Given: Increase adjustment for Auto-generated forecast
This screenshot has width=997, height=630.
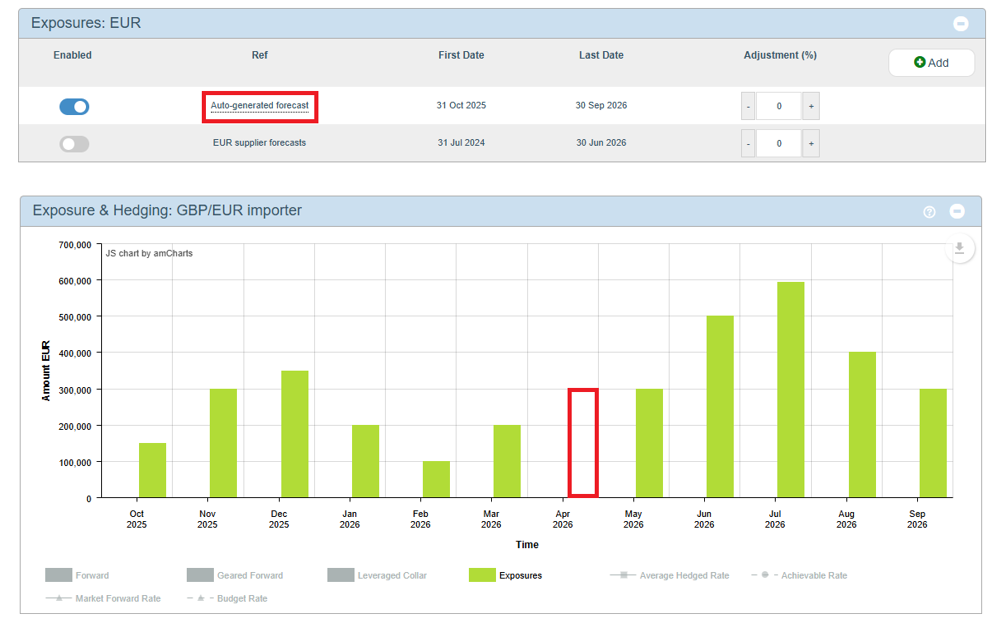Looking at the screenshot, I should coord(811,106).
